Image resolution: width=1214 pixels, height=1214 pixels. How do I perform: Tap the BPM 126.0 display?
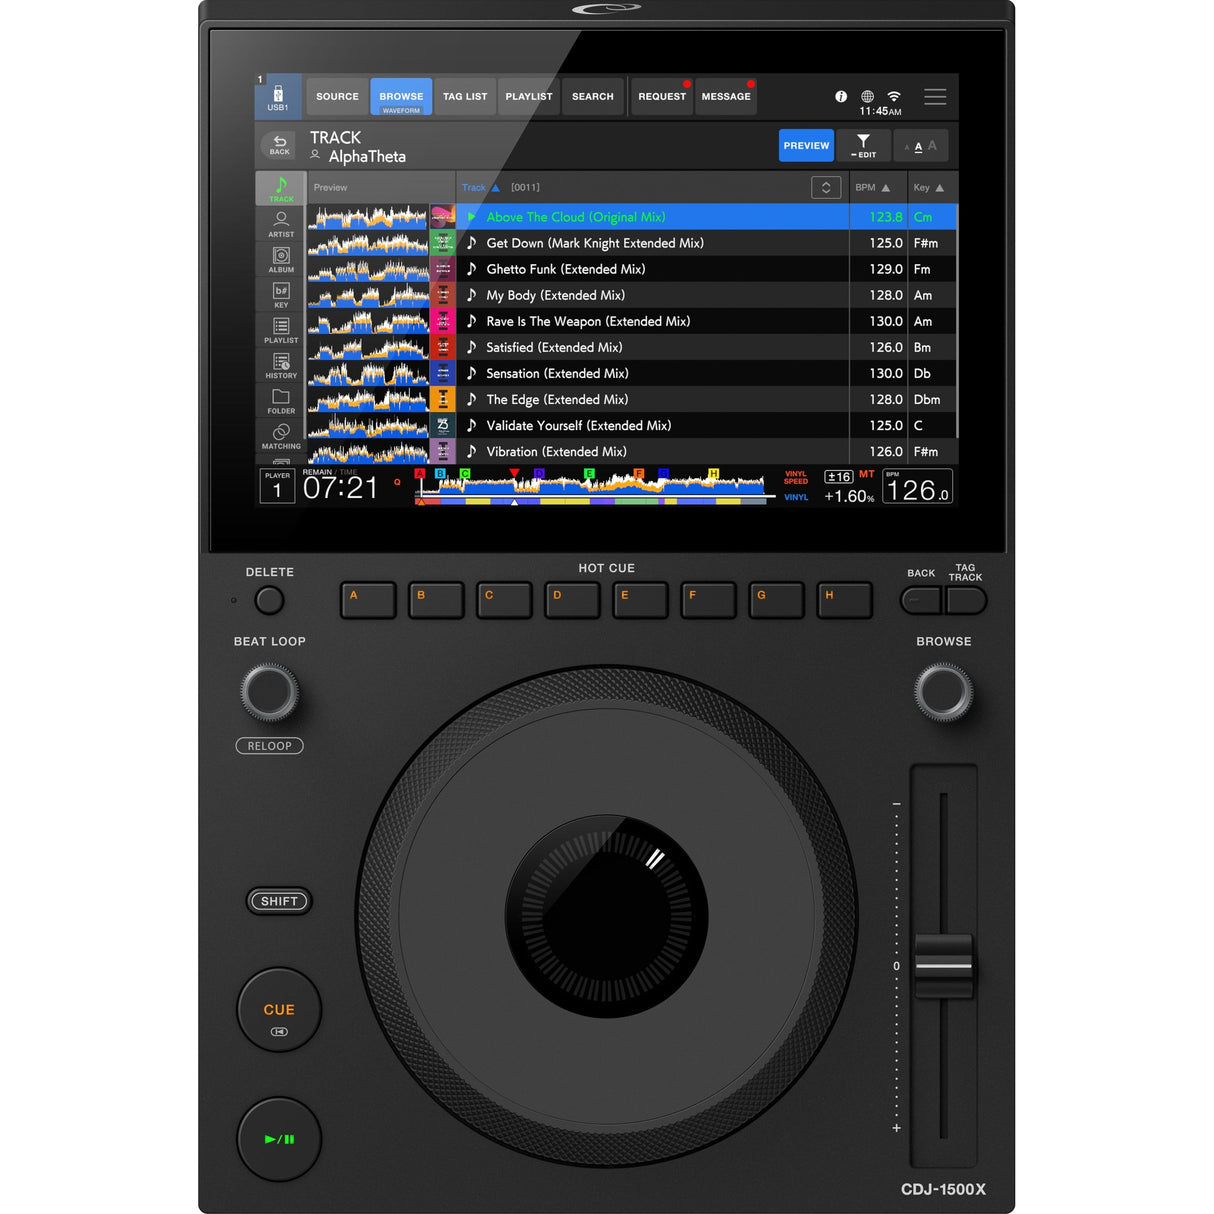918,487
